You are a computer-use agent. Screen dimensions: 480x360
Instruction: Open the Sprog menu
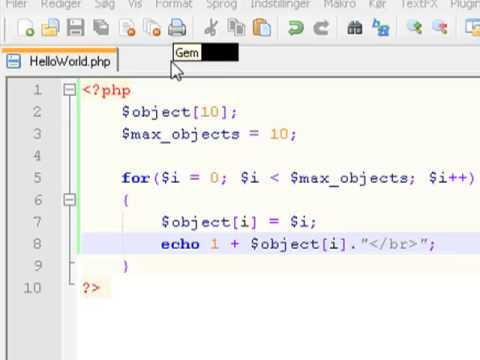pyautogui.click(x=222, y=4)
